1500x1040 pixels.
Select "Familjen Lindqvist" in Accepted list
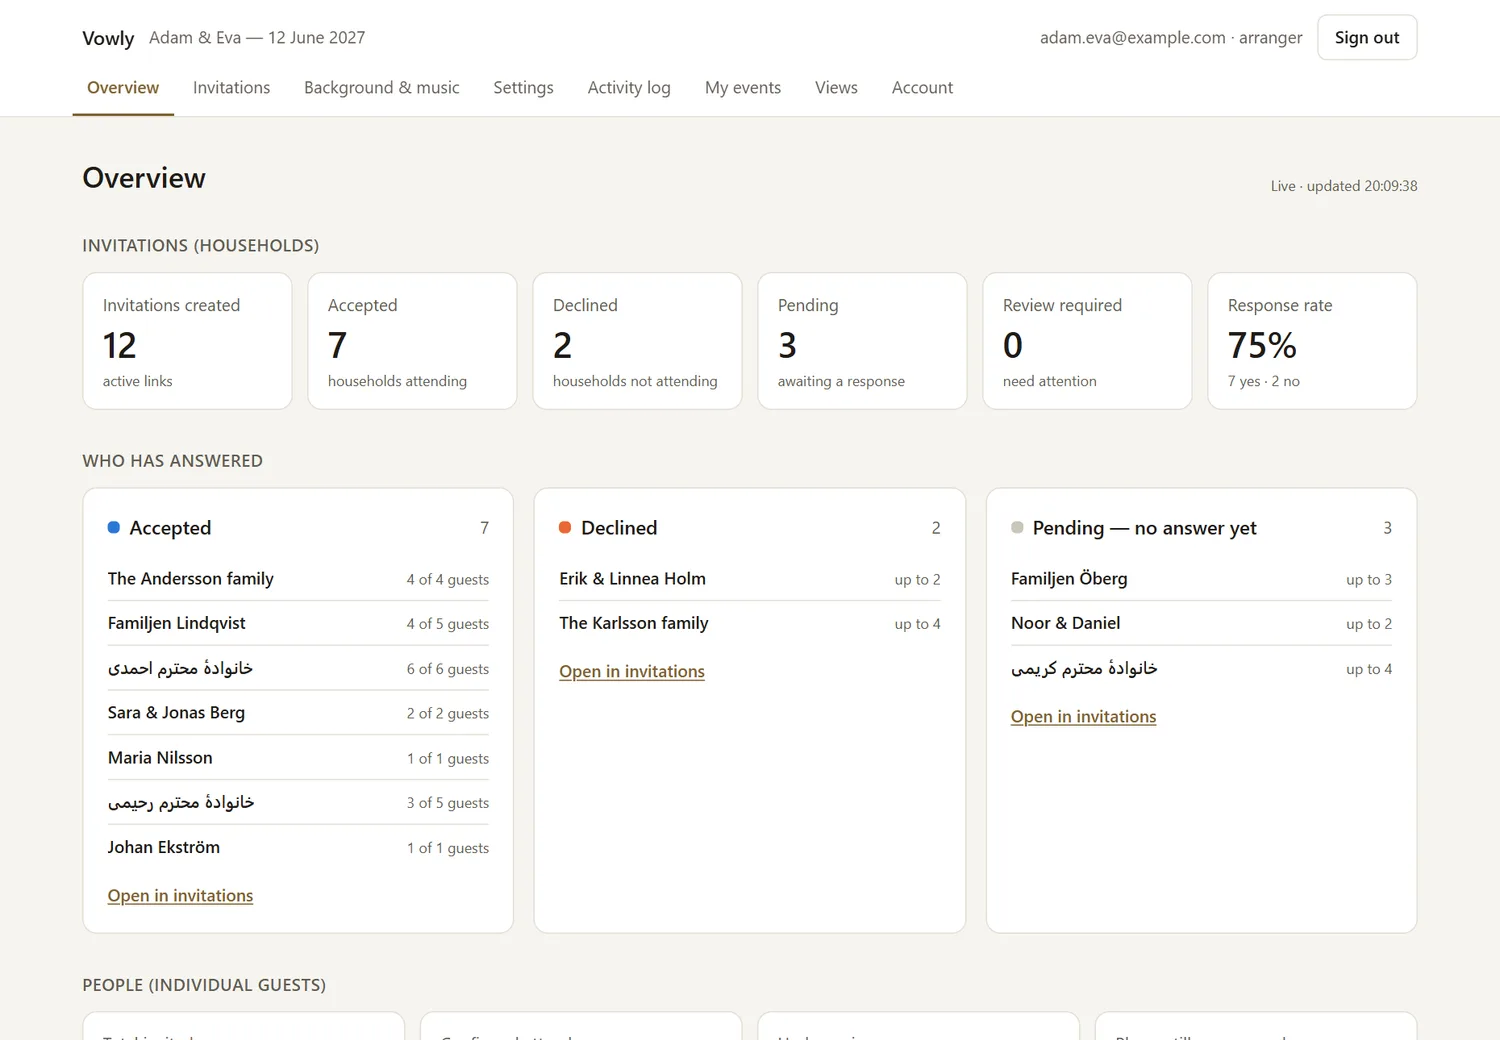coord(298,623)
